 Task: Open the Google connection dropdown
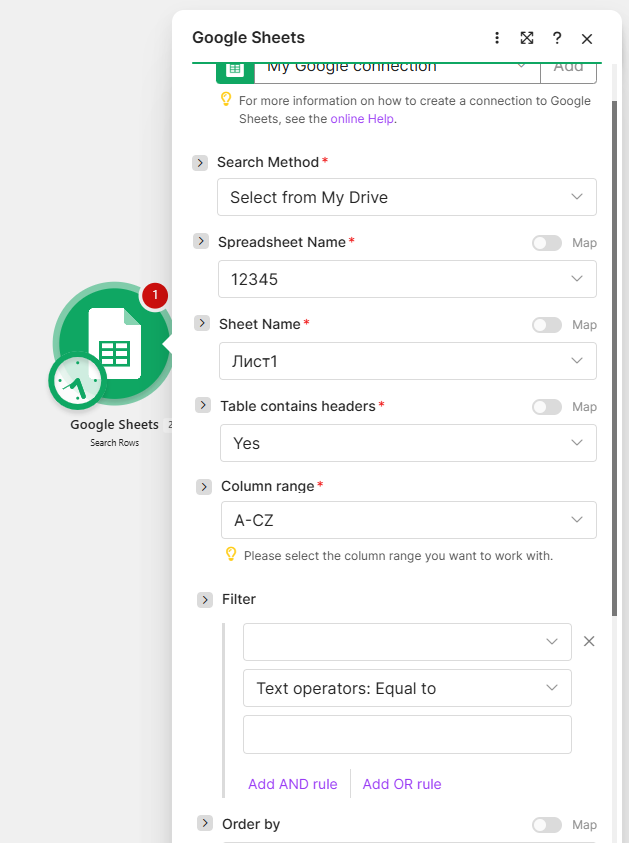[x=397, y=73]
